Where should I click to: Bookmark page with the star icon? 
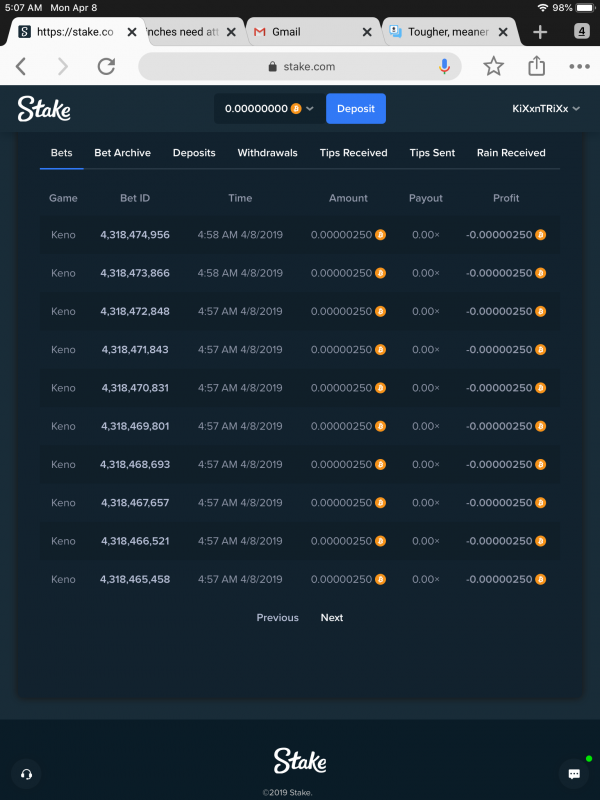pyautogui.click(x=493, y=66)
